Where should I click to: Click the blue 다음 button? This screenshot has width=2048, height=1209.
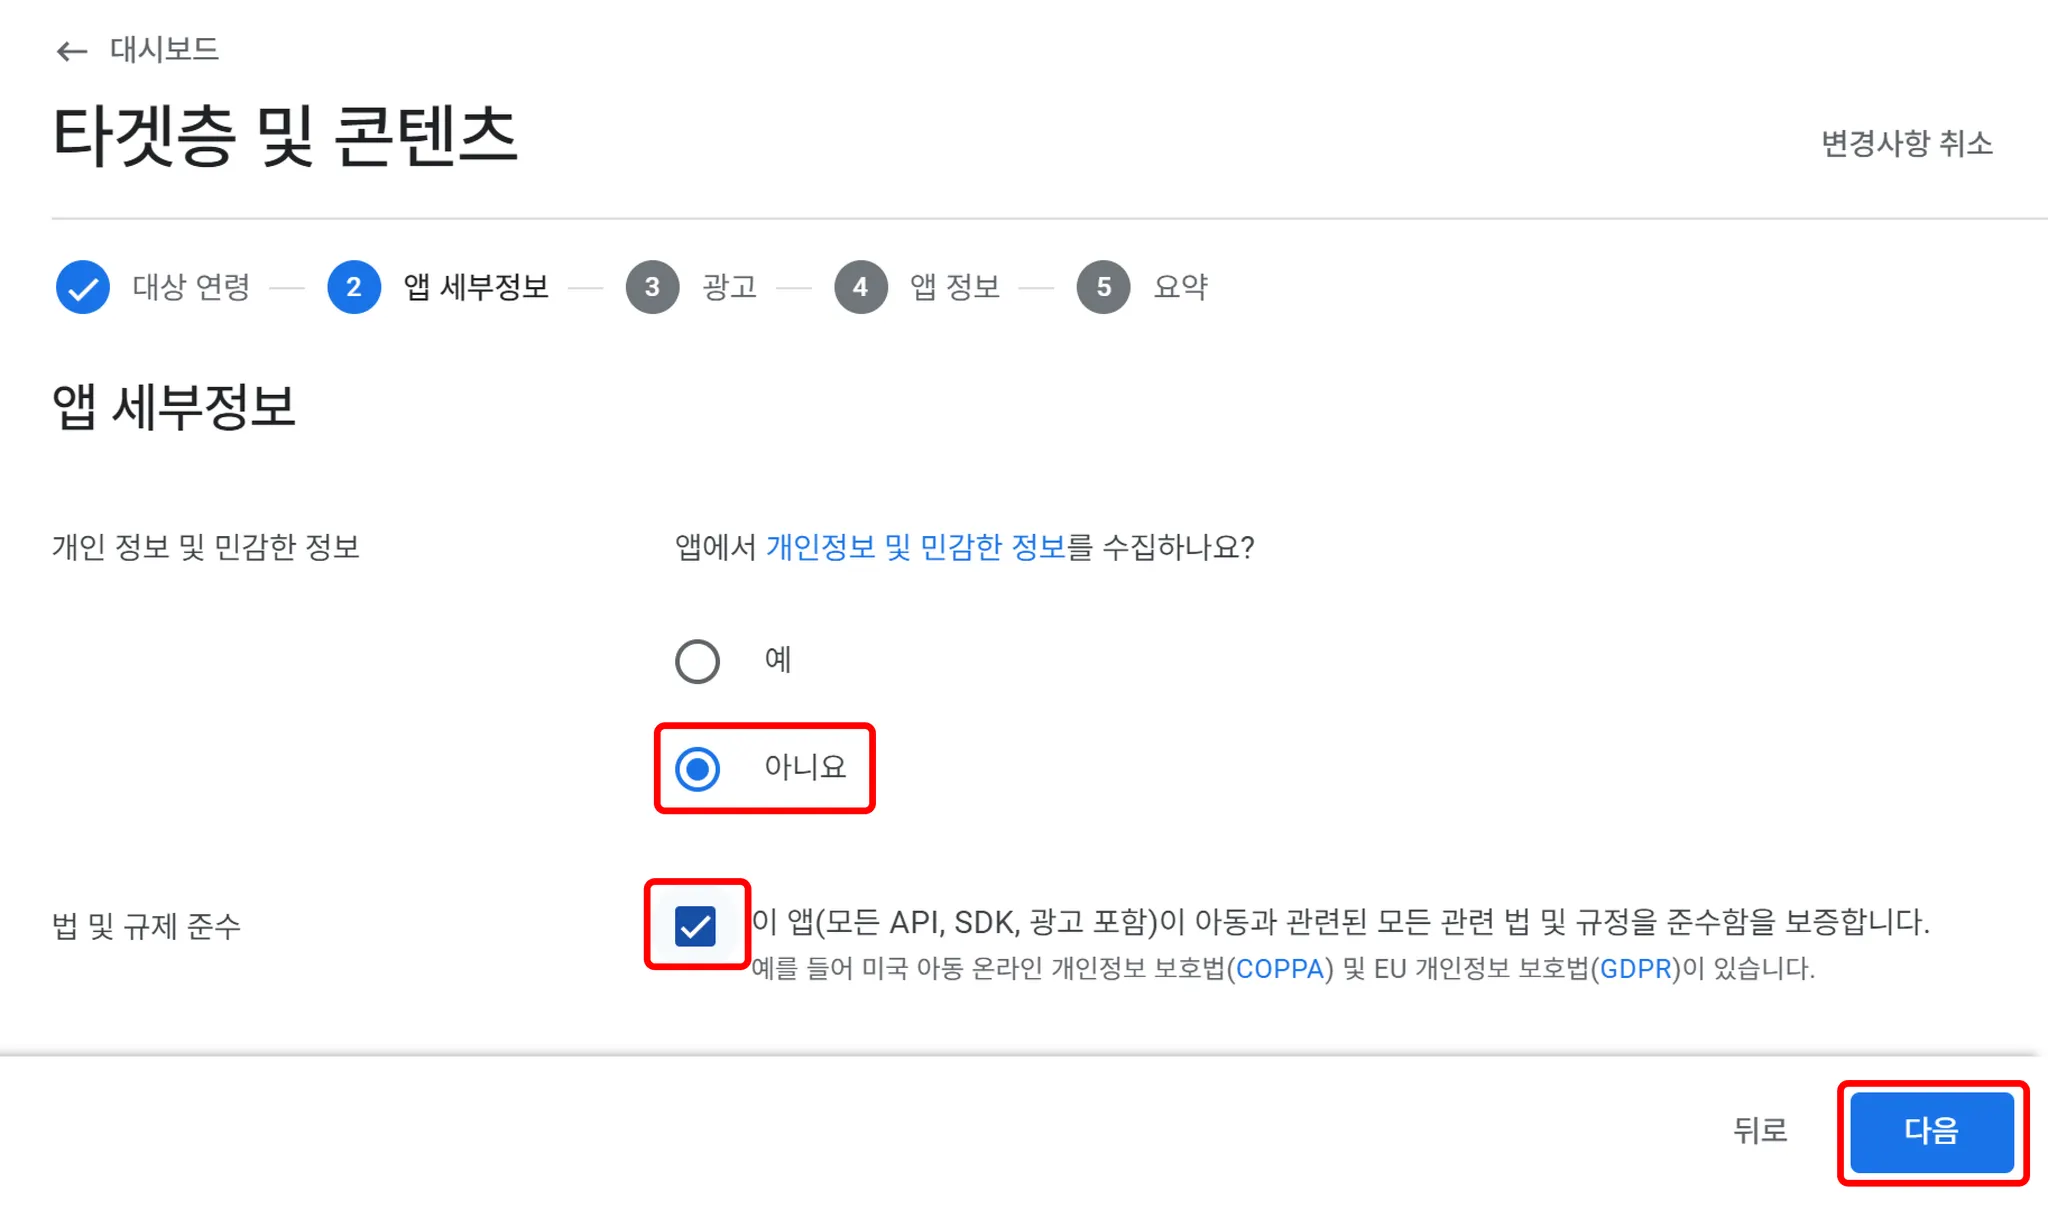(x=1931, y=1132)
